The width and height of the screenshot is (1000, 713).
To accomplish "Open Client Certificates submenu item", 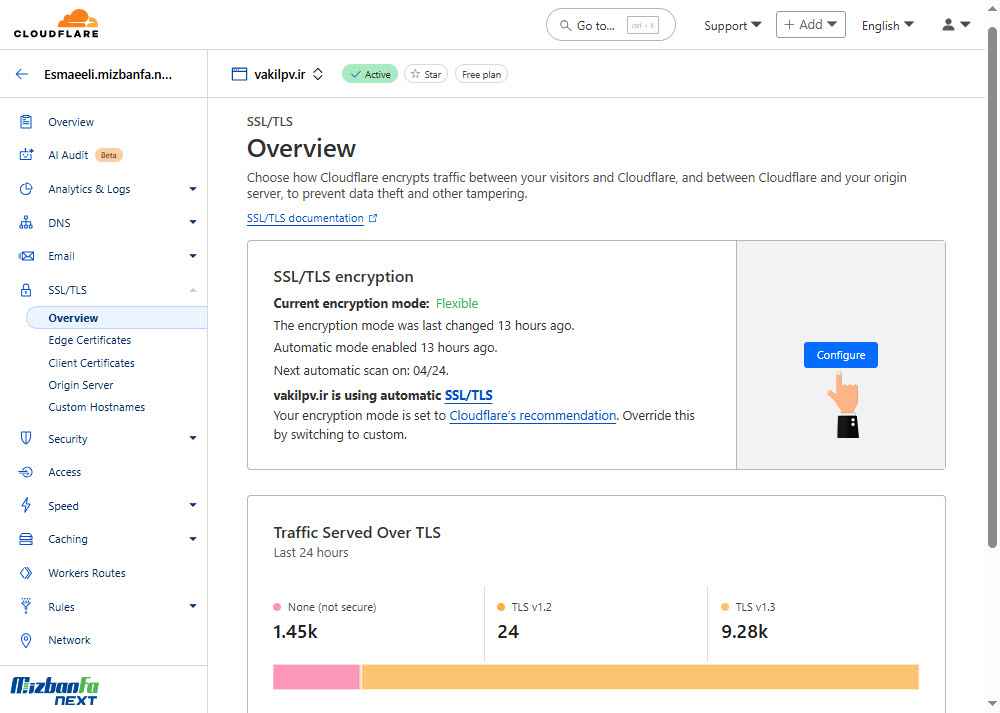I will [91, 363].
